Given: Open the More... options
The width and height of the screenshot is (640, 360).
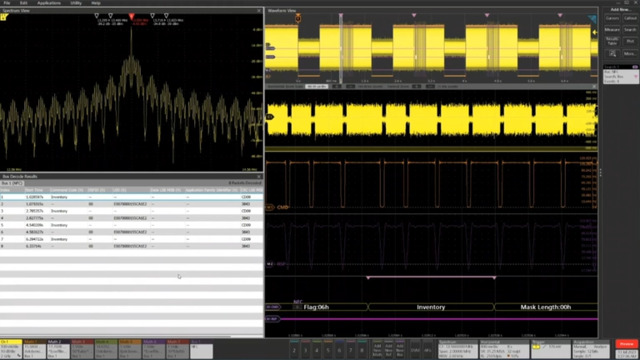Looking at the screenshot, I should (630, 53).
